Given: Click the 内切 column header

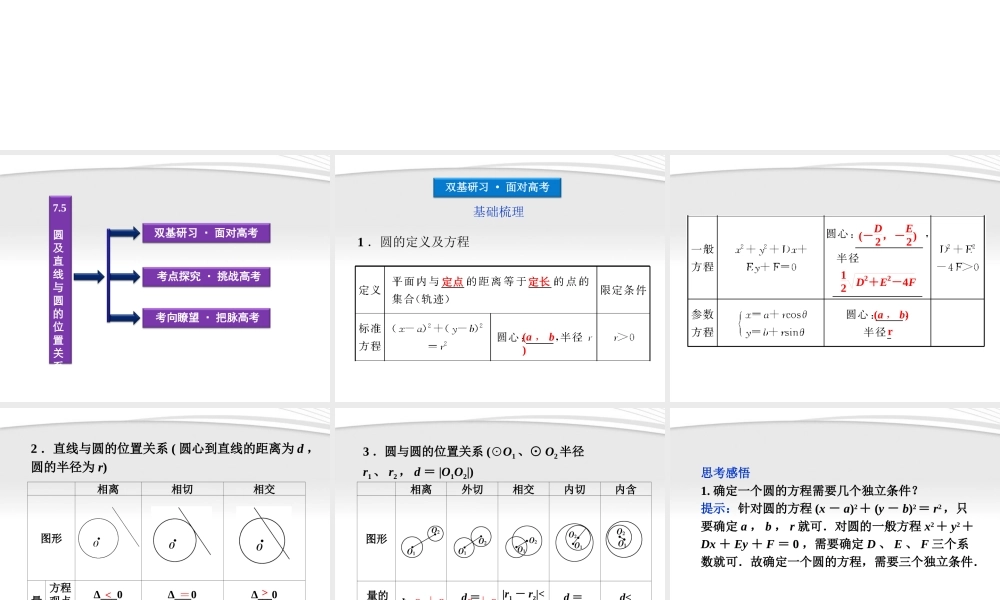Looking at the screenshot, I should click(x=575, y=489).
